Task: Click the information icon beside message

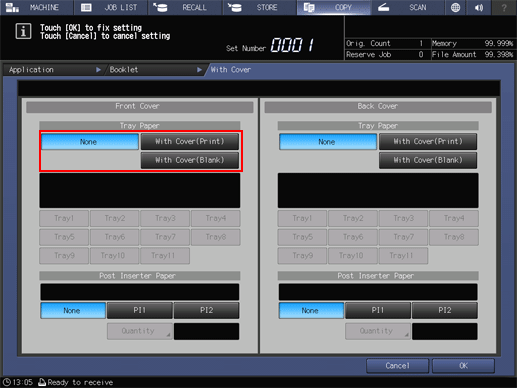Action: tap(23, 32)
